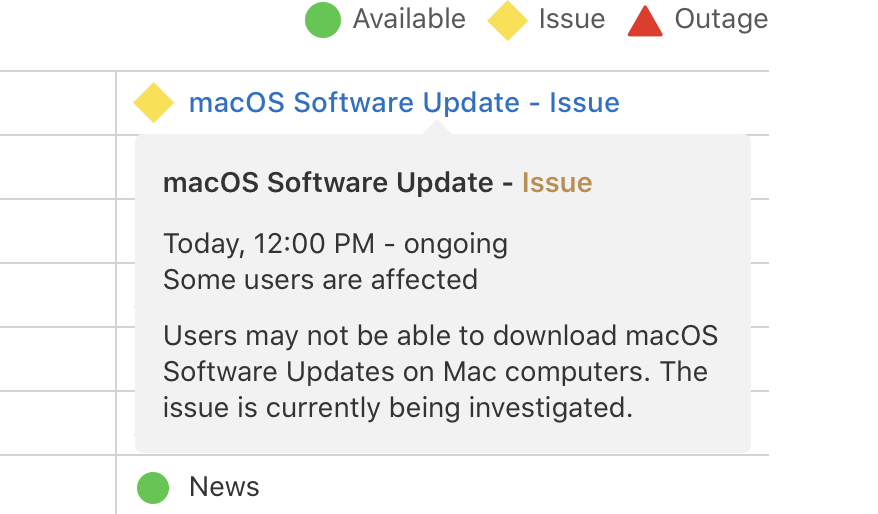Viewport: 878px width, 514px height.
Task: Click the popover's pointer arrow tip
Action: click(x=437, y=127)
